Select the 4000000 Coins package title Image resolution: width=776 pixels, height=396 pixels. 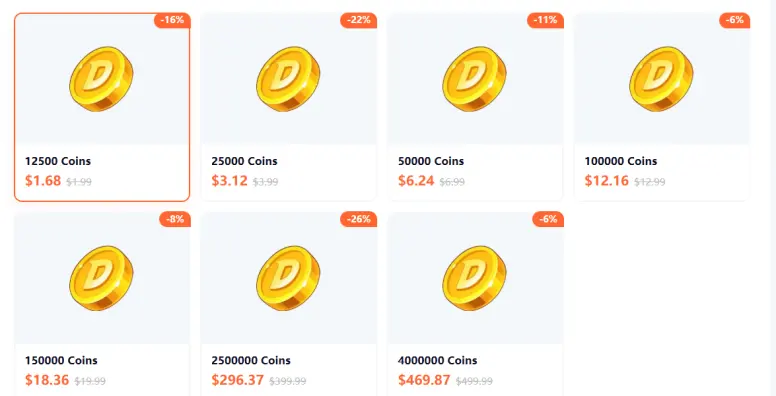(437, 360)
